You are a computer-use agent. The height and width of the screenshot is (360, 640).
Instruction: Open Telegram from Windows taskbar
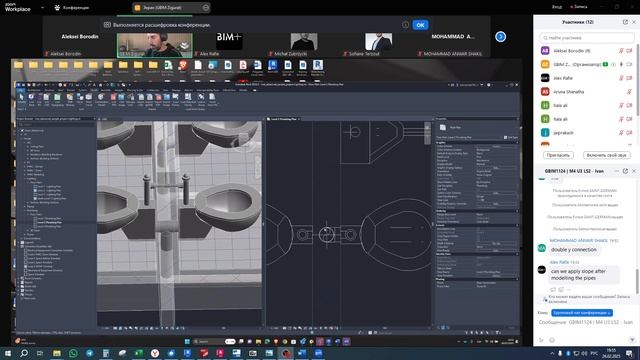coord(89,353)
